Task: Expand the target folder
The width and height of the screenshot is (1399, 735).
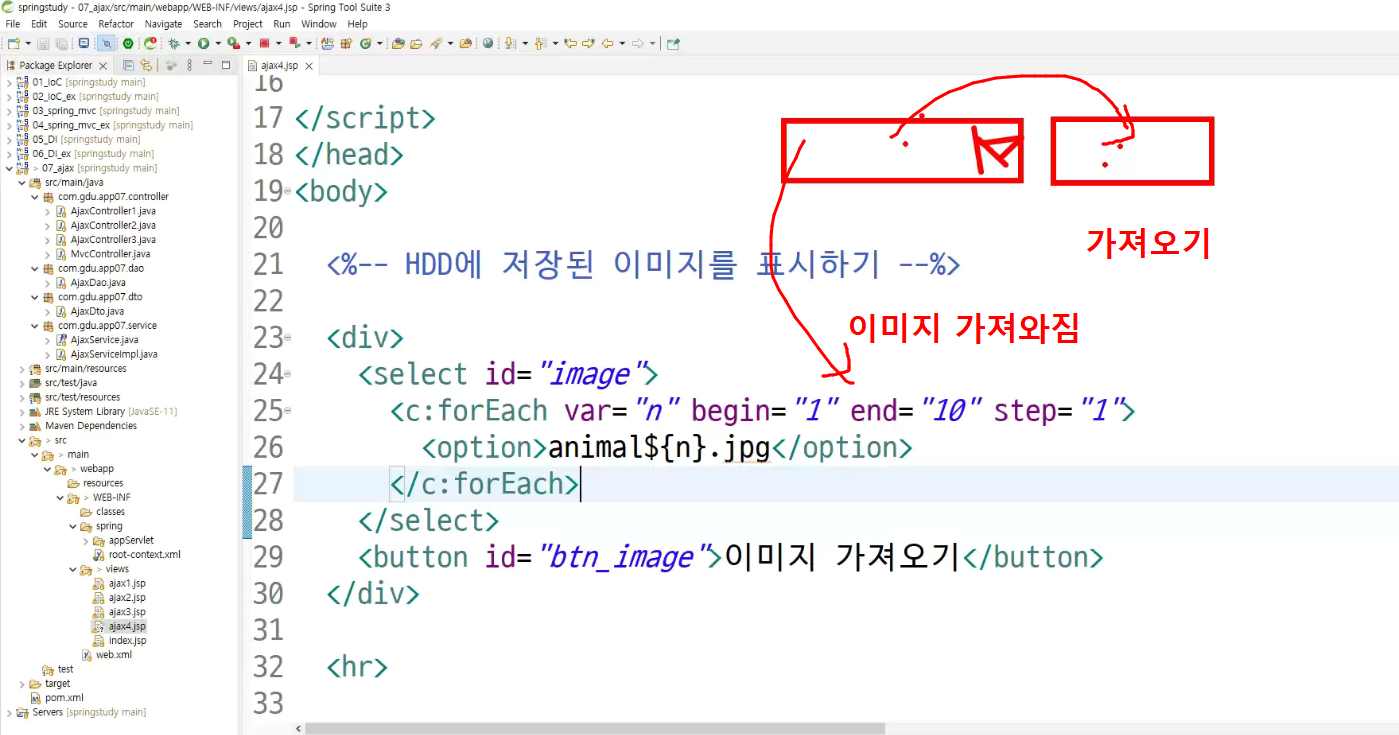Action: coord(22,684)
